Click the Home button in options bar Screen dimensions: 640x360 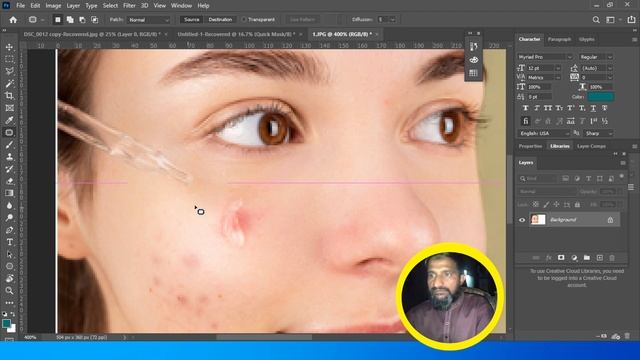(x=13, y=20)
